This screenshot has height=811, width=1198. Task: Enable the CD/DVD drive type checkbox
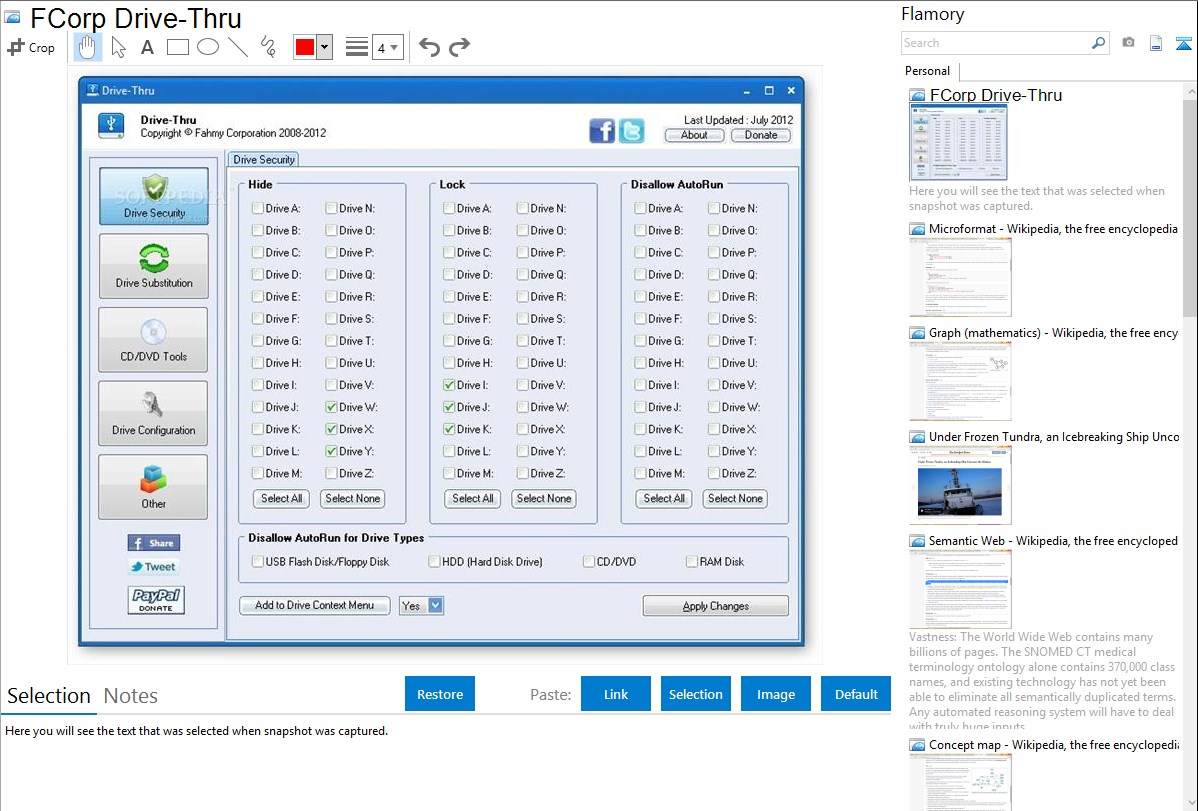click(588, 562)
